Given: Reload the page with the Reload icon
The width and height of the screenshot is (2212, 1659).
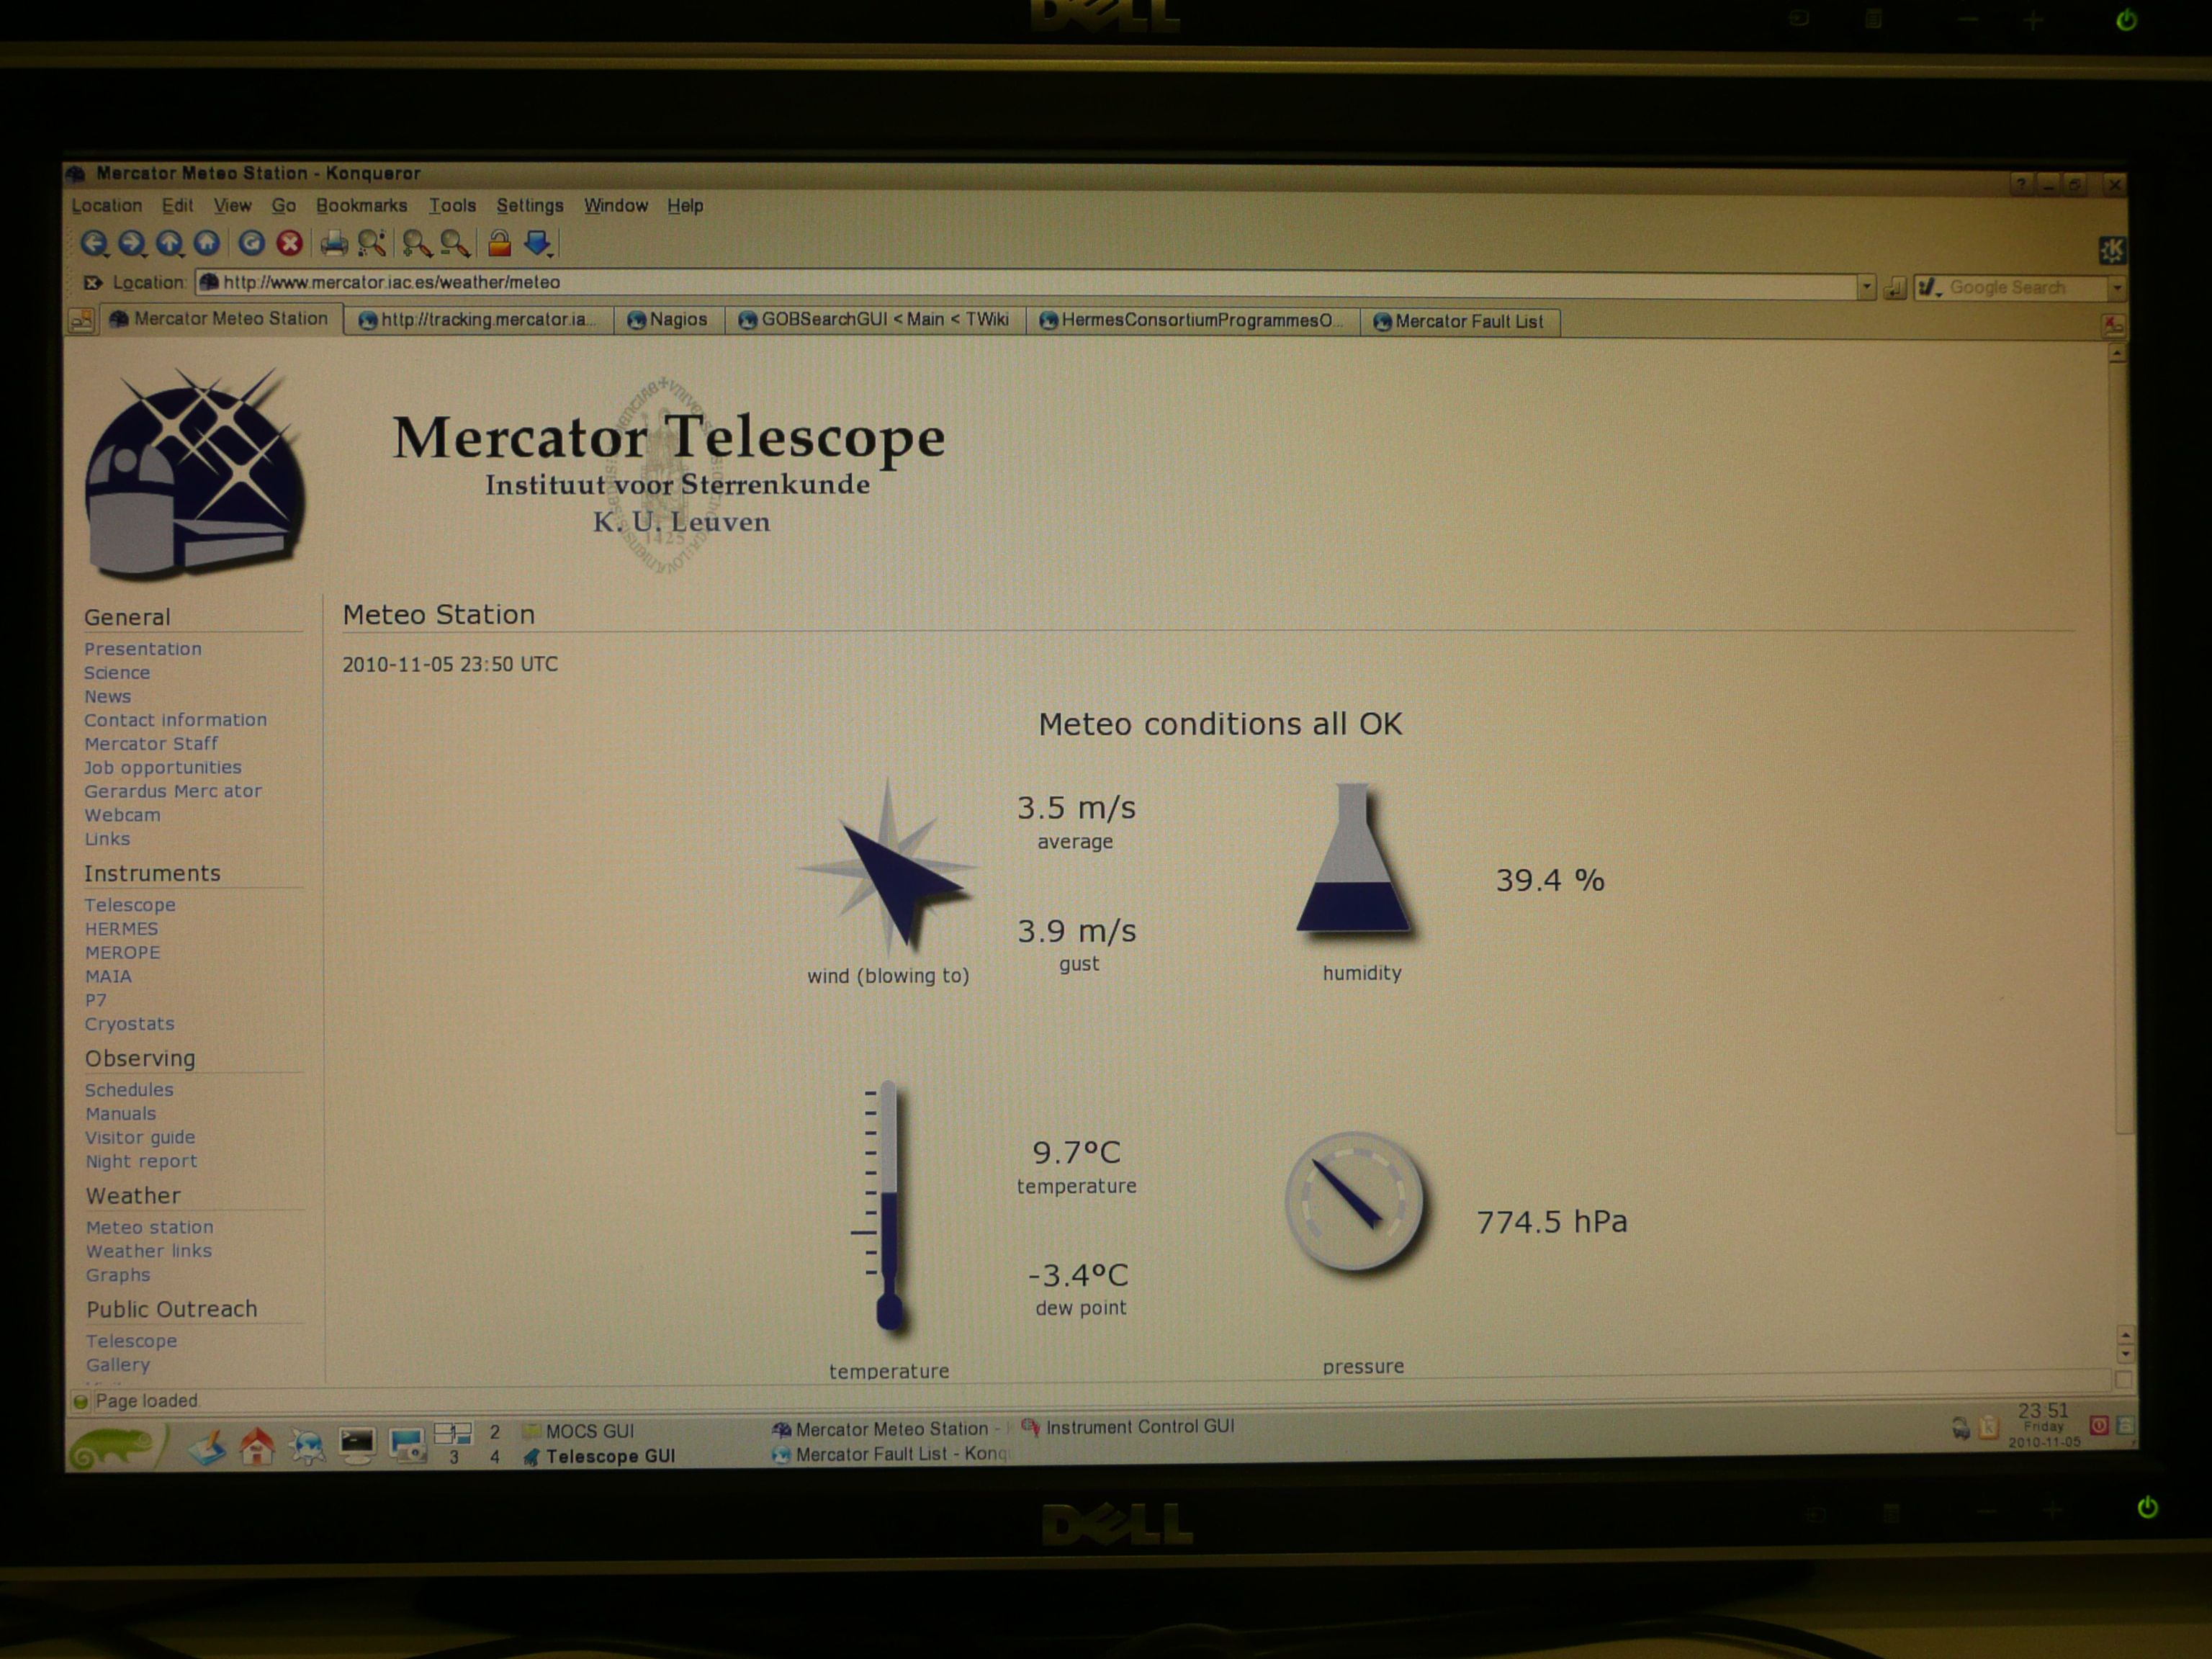Looking at the screenshot, I should click(x=251, y=243).
